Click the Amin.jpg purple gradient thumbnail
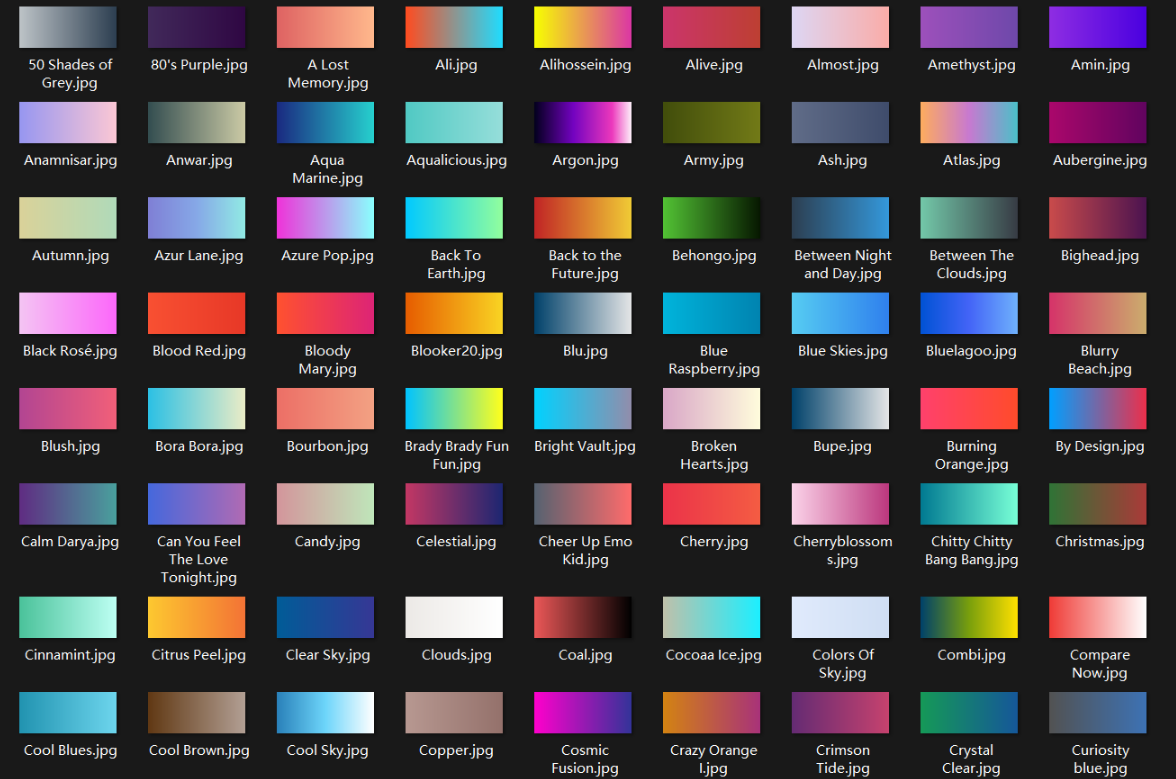 tap(1098, 27)
